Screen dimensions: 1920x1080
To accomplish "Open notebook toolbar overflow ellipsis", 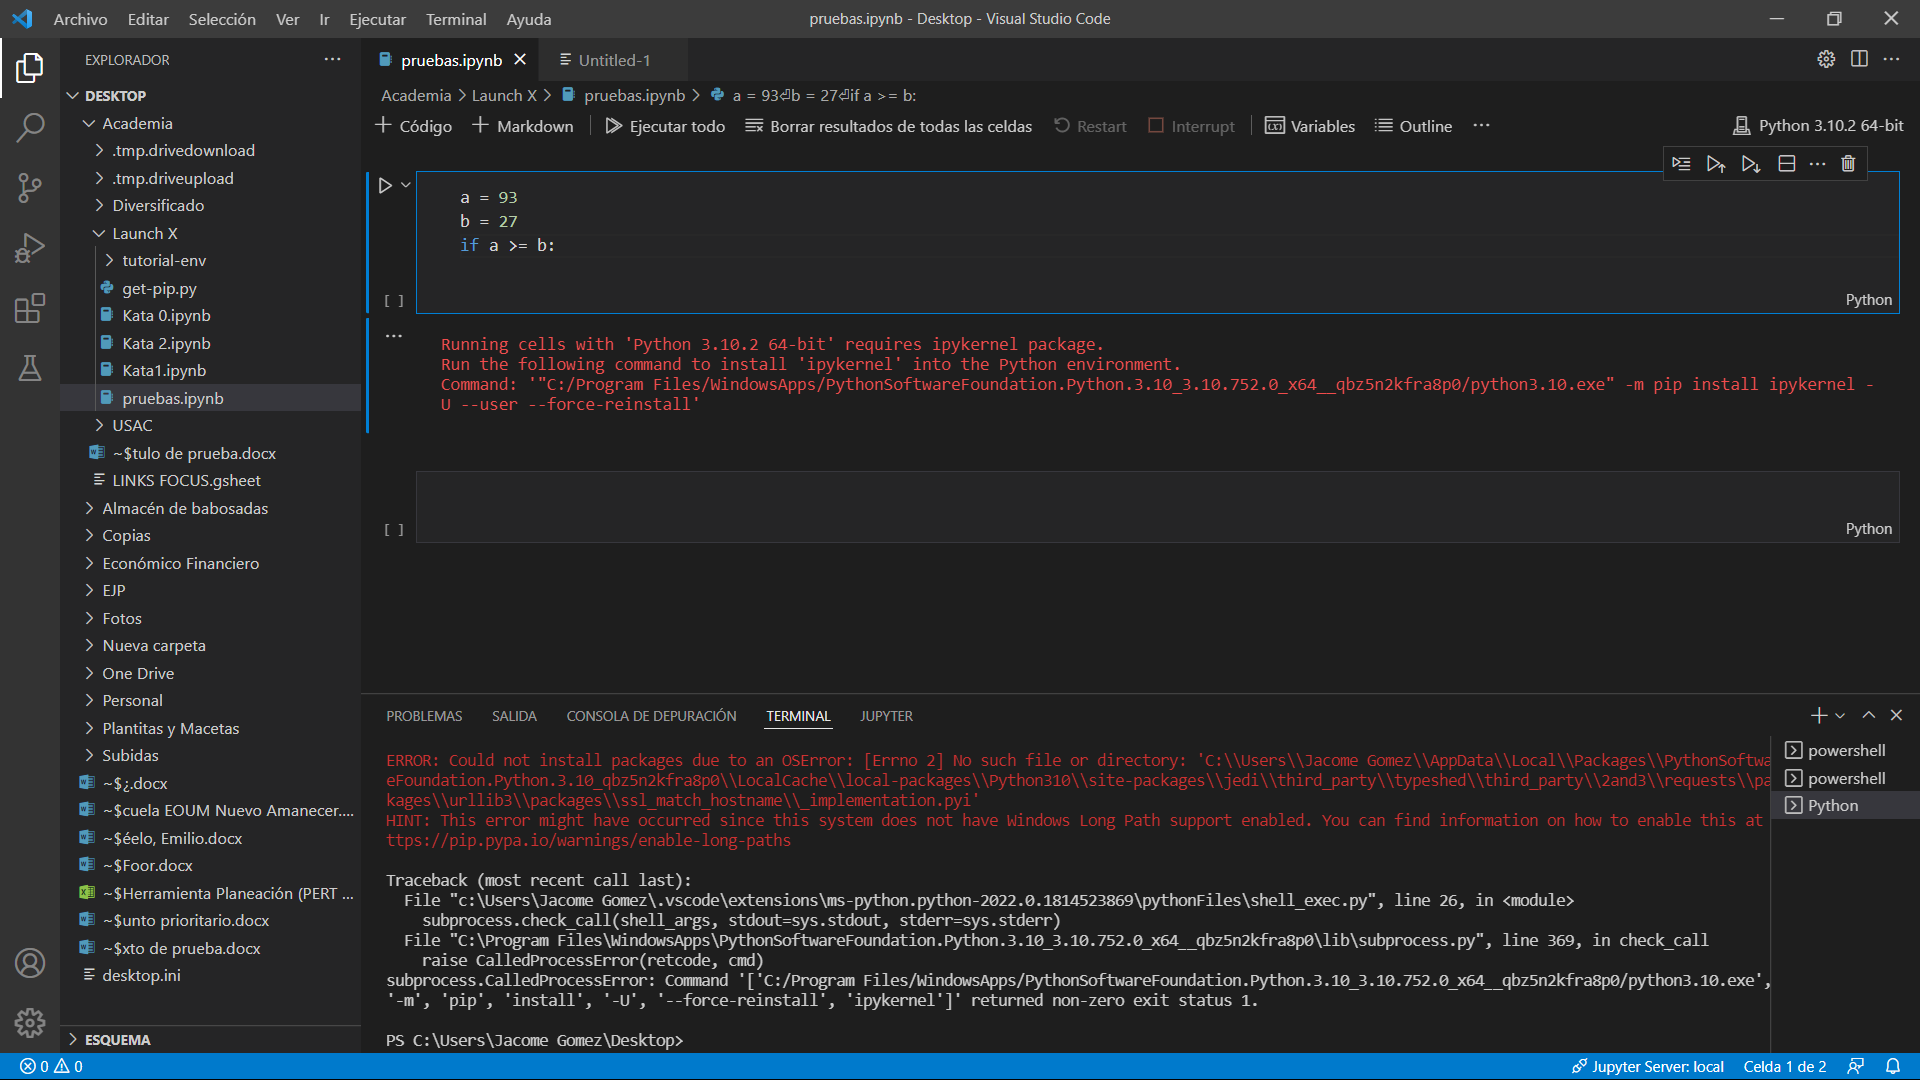I will coord(1481,126).
